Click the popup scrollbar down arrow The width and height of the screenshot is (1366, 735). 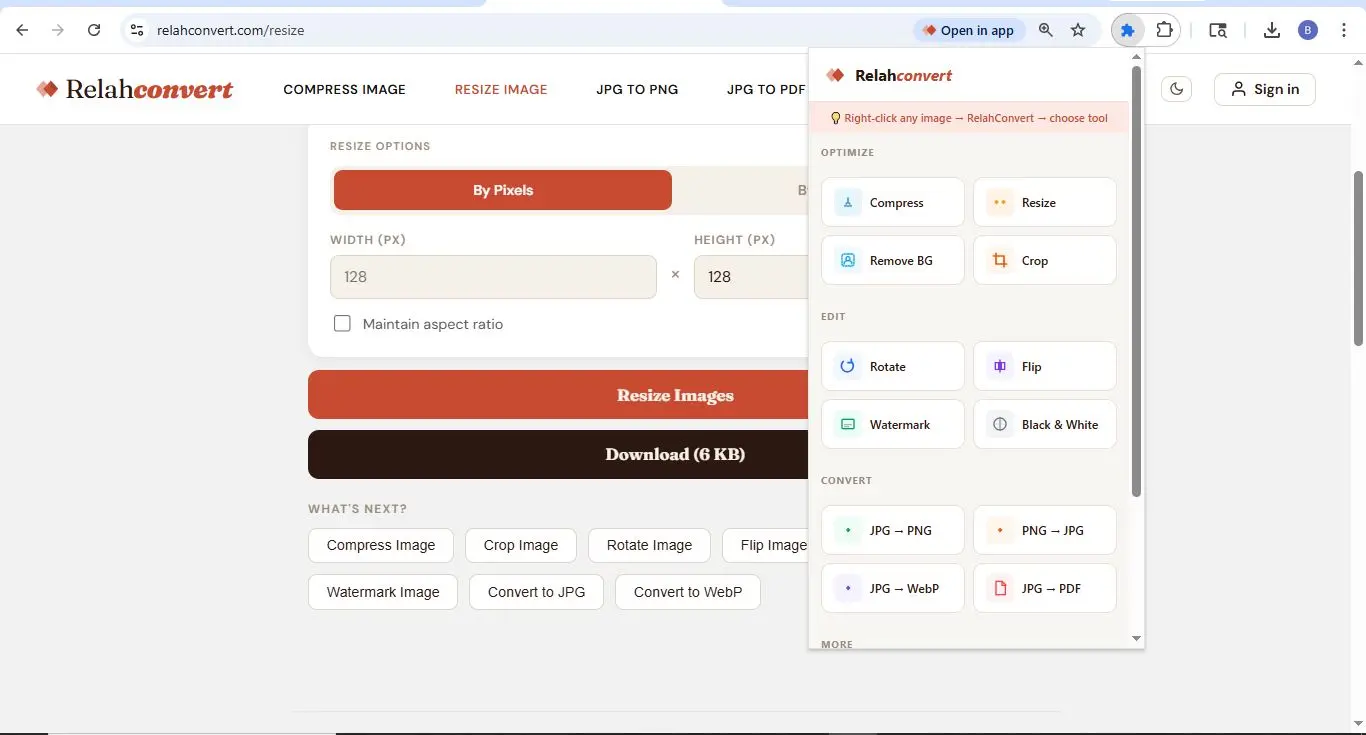1136,638
